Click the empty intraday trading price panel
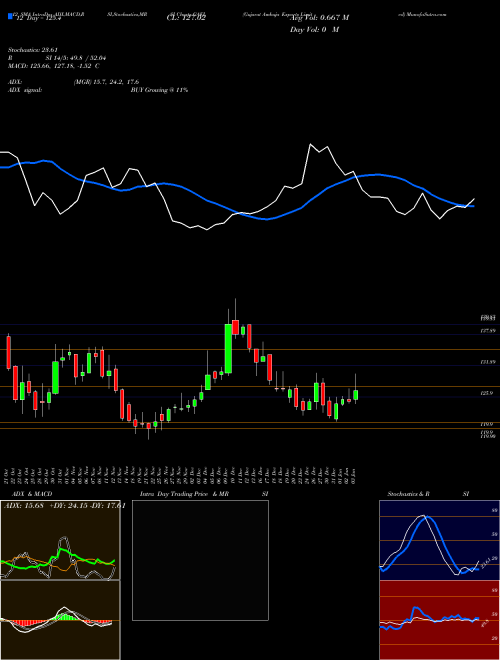Viewport: 500px width, 660px height. tap(200, 560)
